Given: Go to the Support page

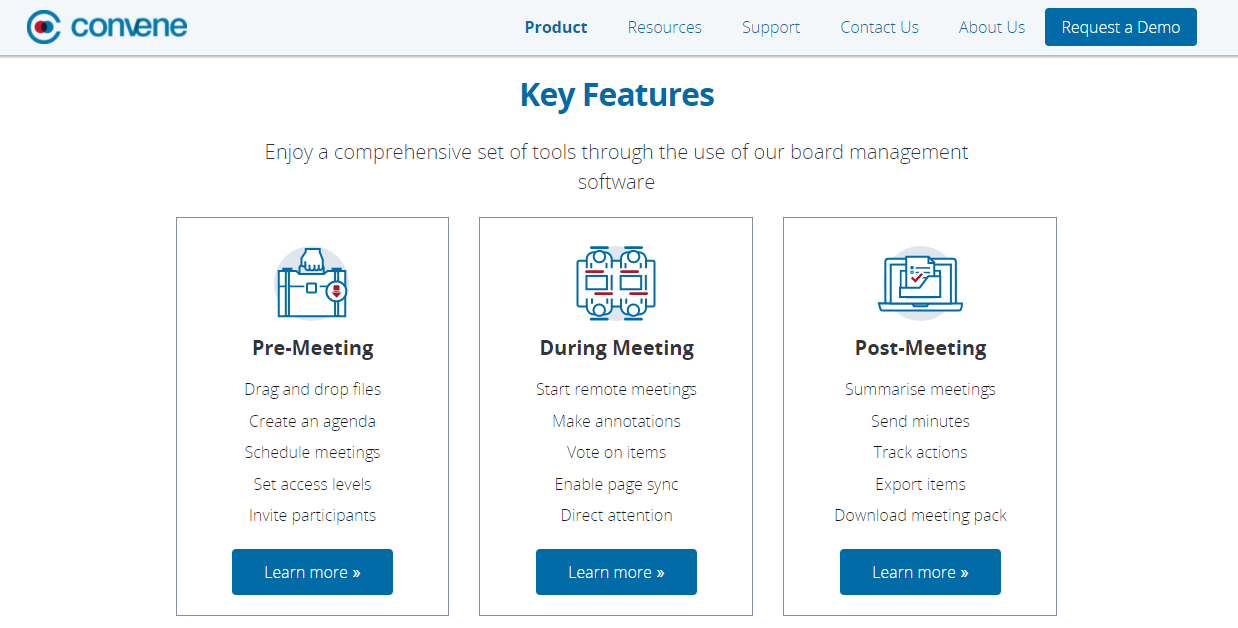Looking at the screenshot, I should pos(771,27).
